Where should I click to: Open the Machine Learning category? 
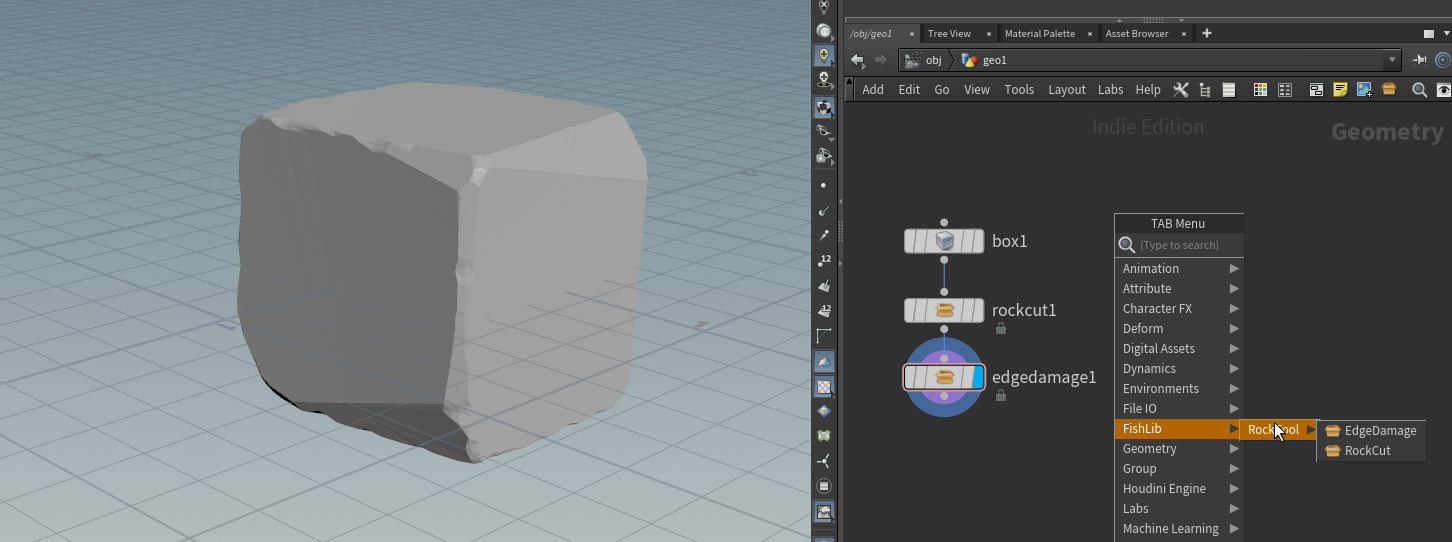coord(1180,528)
